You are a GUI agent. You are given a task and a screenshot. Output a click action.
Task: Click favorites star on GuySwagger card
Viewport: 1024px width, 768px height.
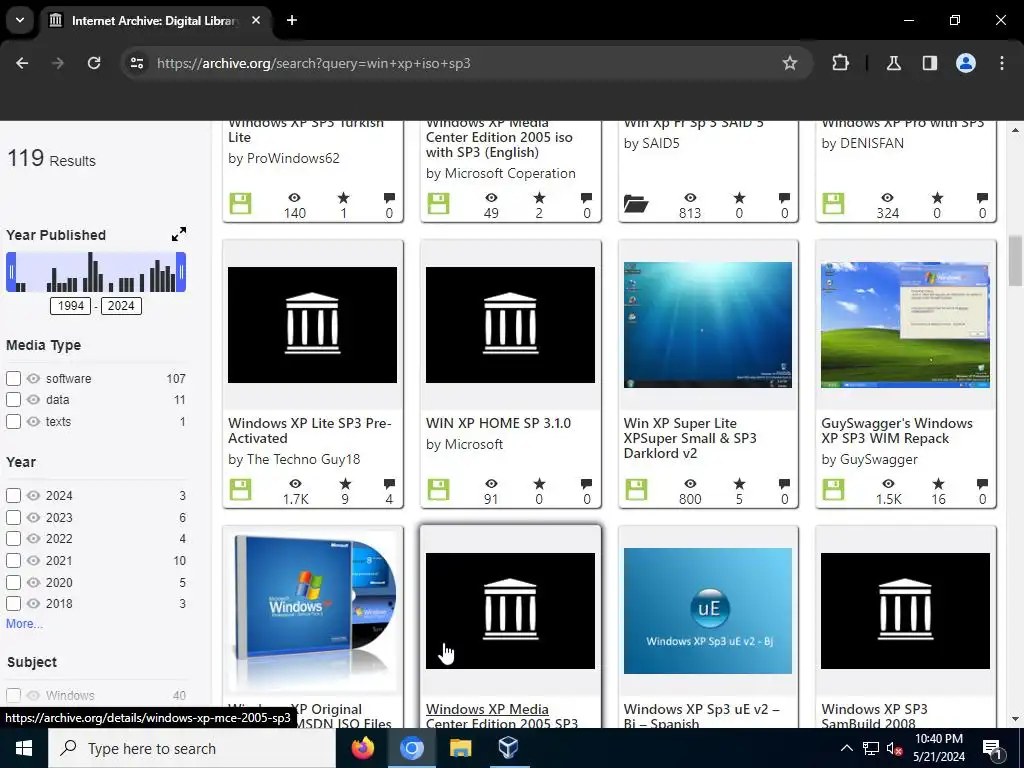[x=938, y=484]
